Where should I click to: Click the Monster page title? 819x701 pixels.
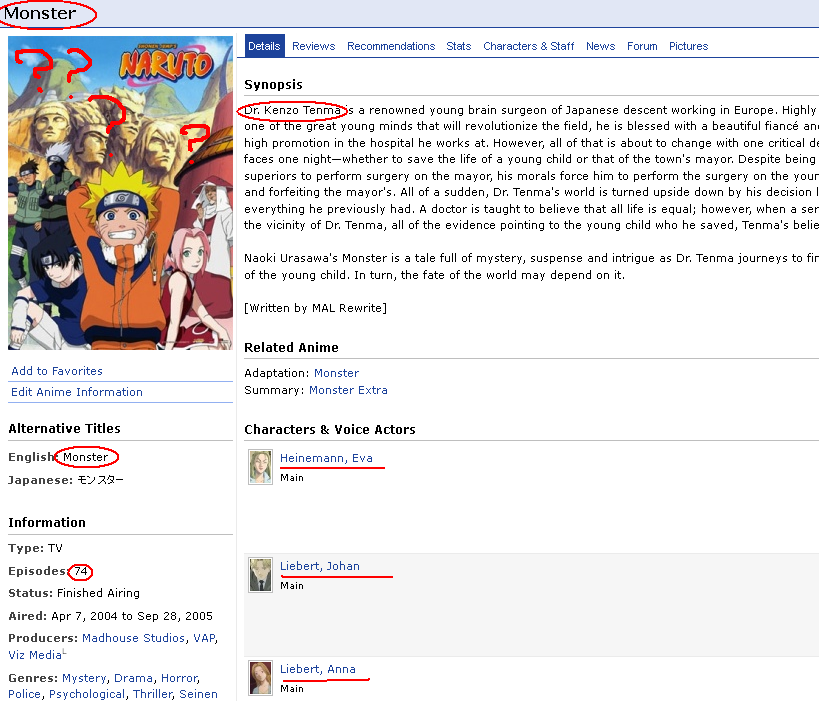pyautogui.click(x=40, y=13)
